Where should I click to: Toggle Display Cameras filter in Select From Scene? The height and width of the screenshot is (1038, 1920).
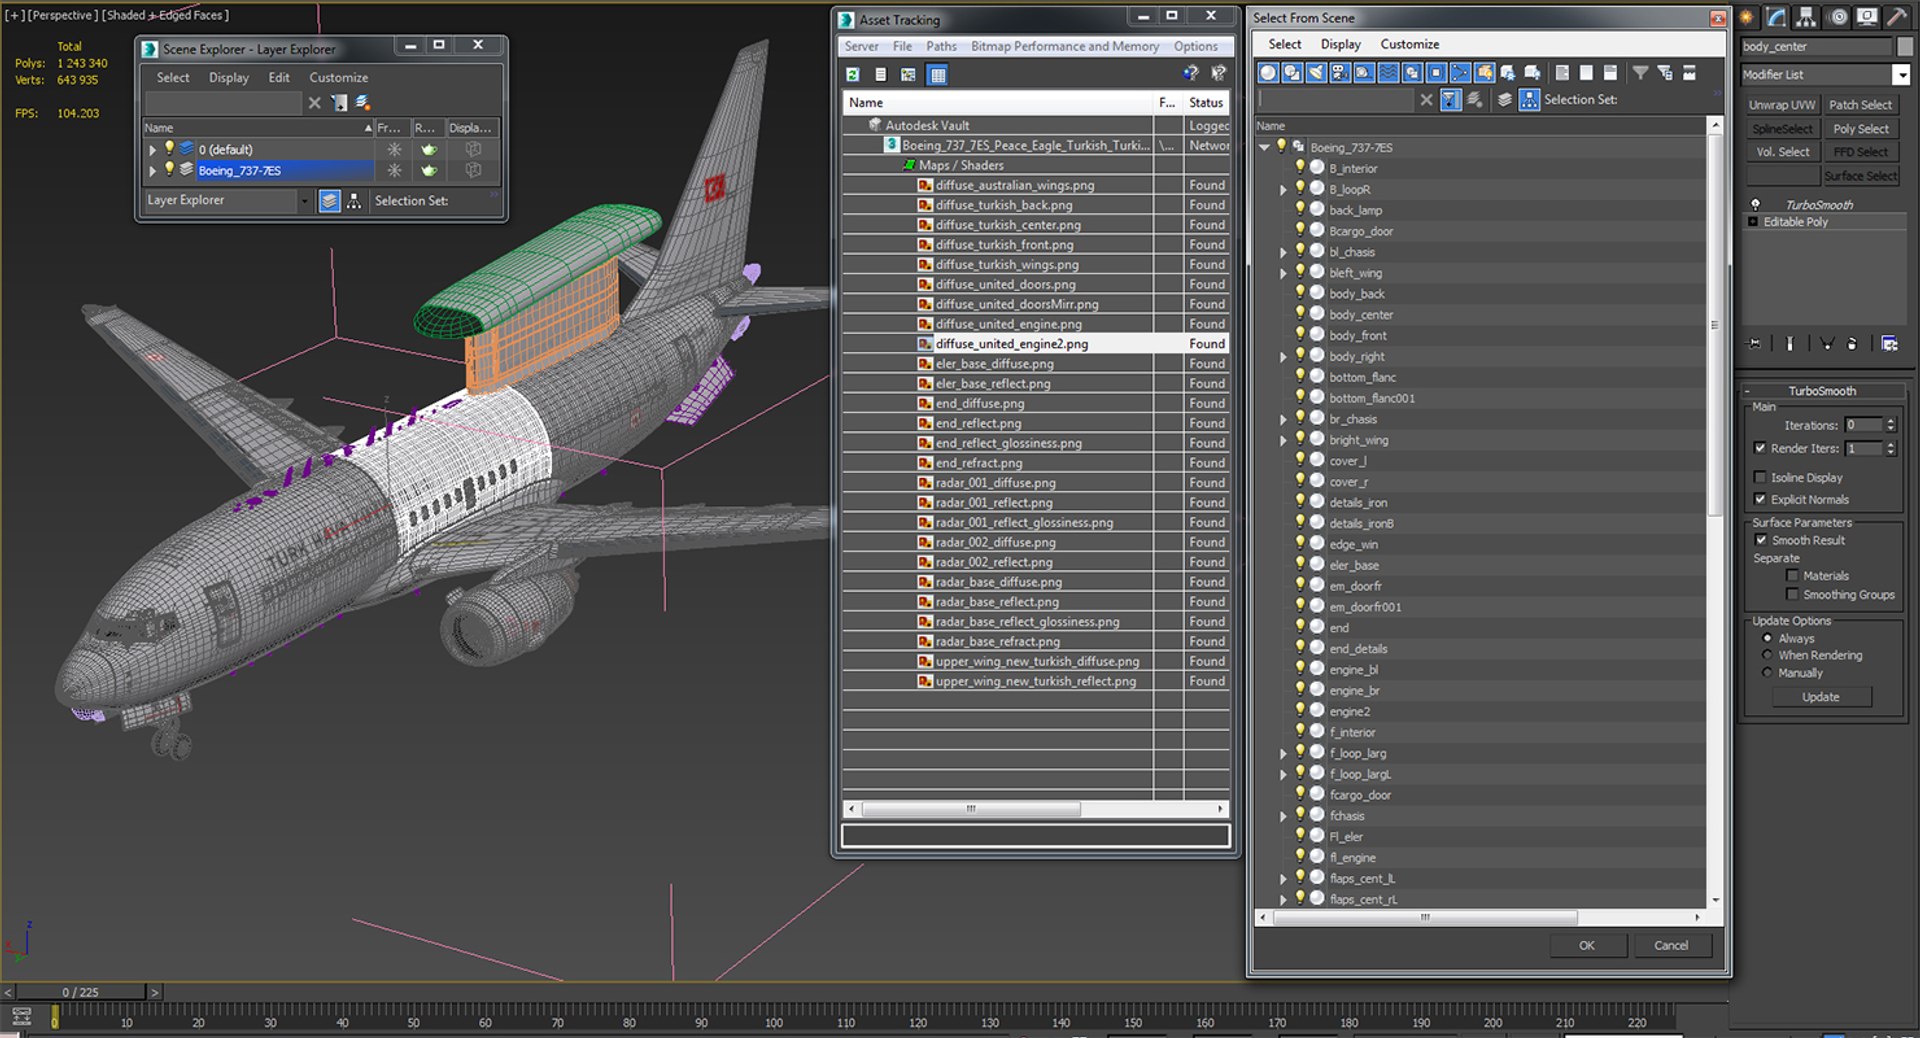1340,72
